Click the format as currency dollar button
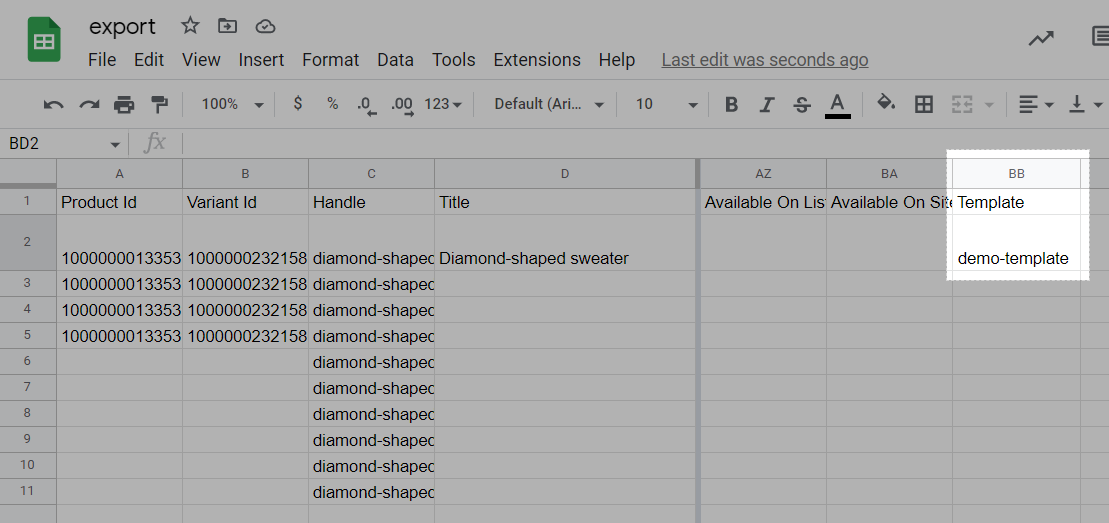 click(x=298, y=103)
